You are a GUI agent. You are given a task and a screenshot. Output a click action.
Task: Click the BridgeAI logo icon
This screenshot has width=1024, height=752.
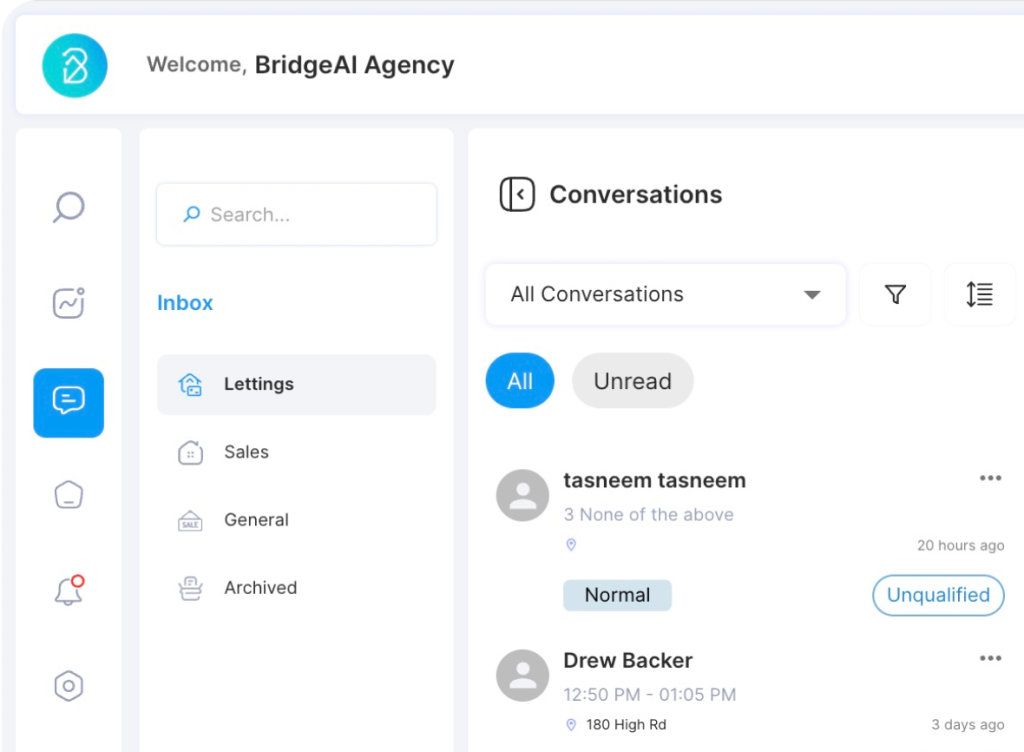point(74,65)
